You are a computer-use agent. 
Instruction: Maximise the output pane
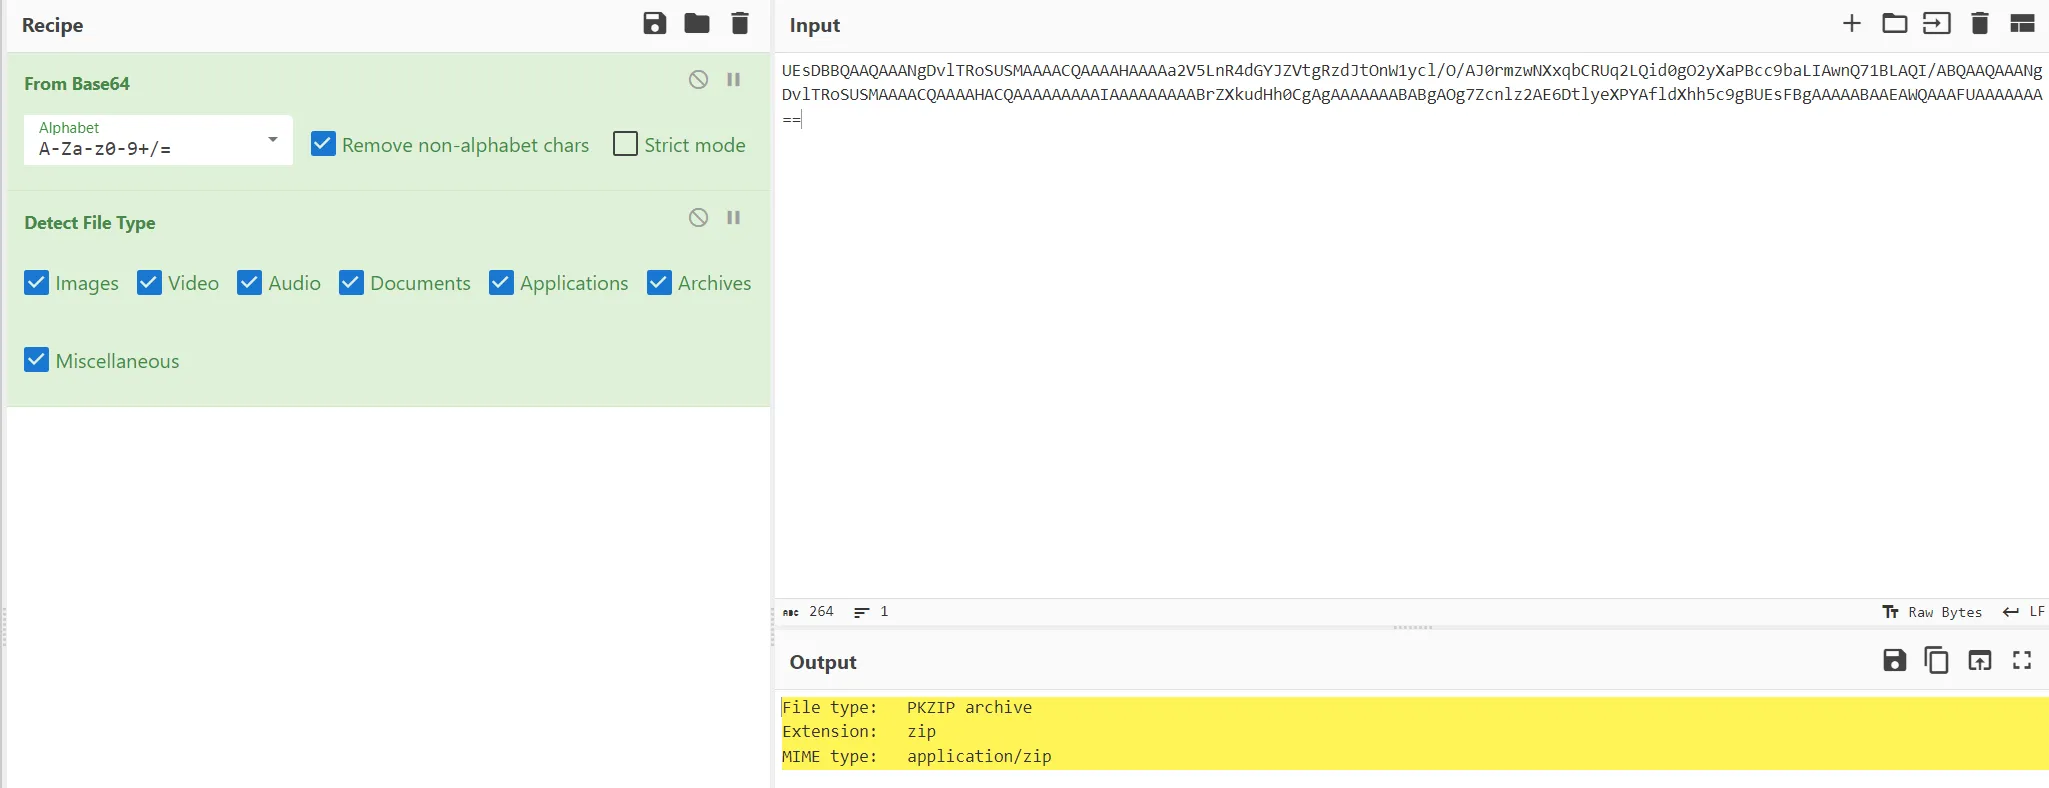(x=2022, y=661)
